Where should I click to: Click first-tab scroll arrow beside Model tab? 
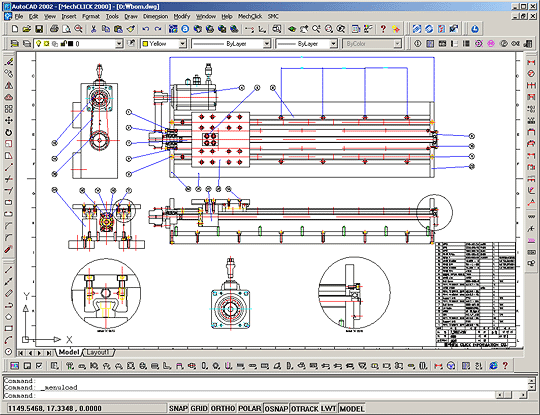pos(21,353)
